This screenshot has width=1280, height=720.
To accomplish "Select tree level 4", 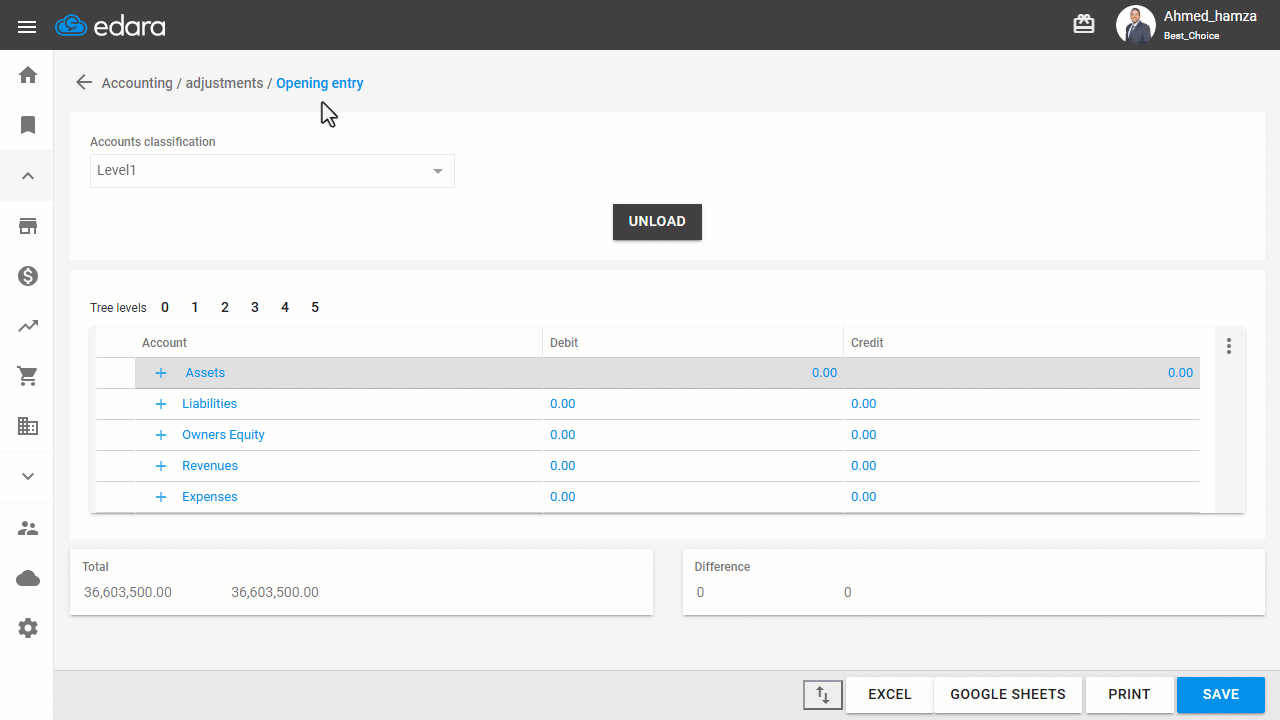I will pos(285,308).
